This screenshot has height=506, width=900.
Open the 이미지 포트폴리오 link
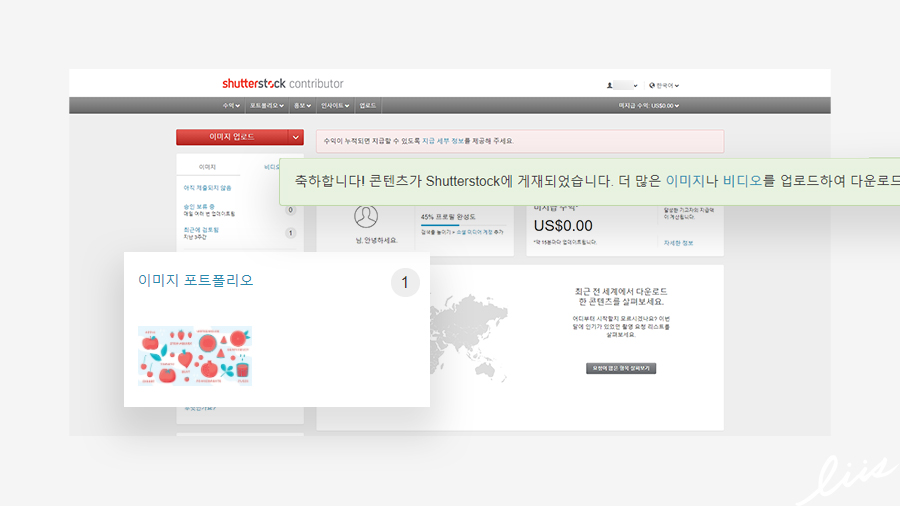pyautogui.click(x=195, y=280)
